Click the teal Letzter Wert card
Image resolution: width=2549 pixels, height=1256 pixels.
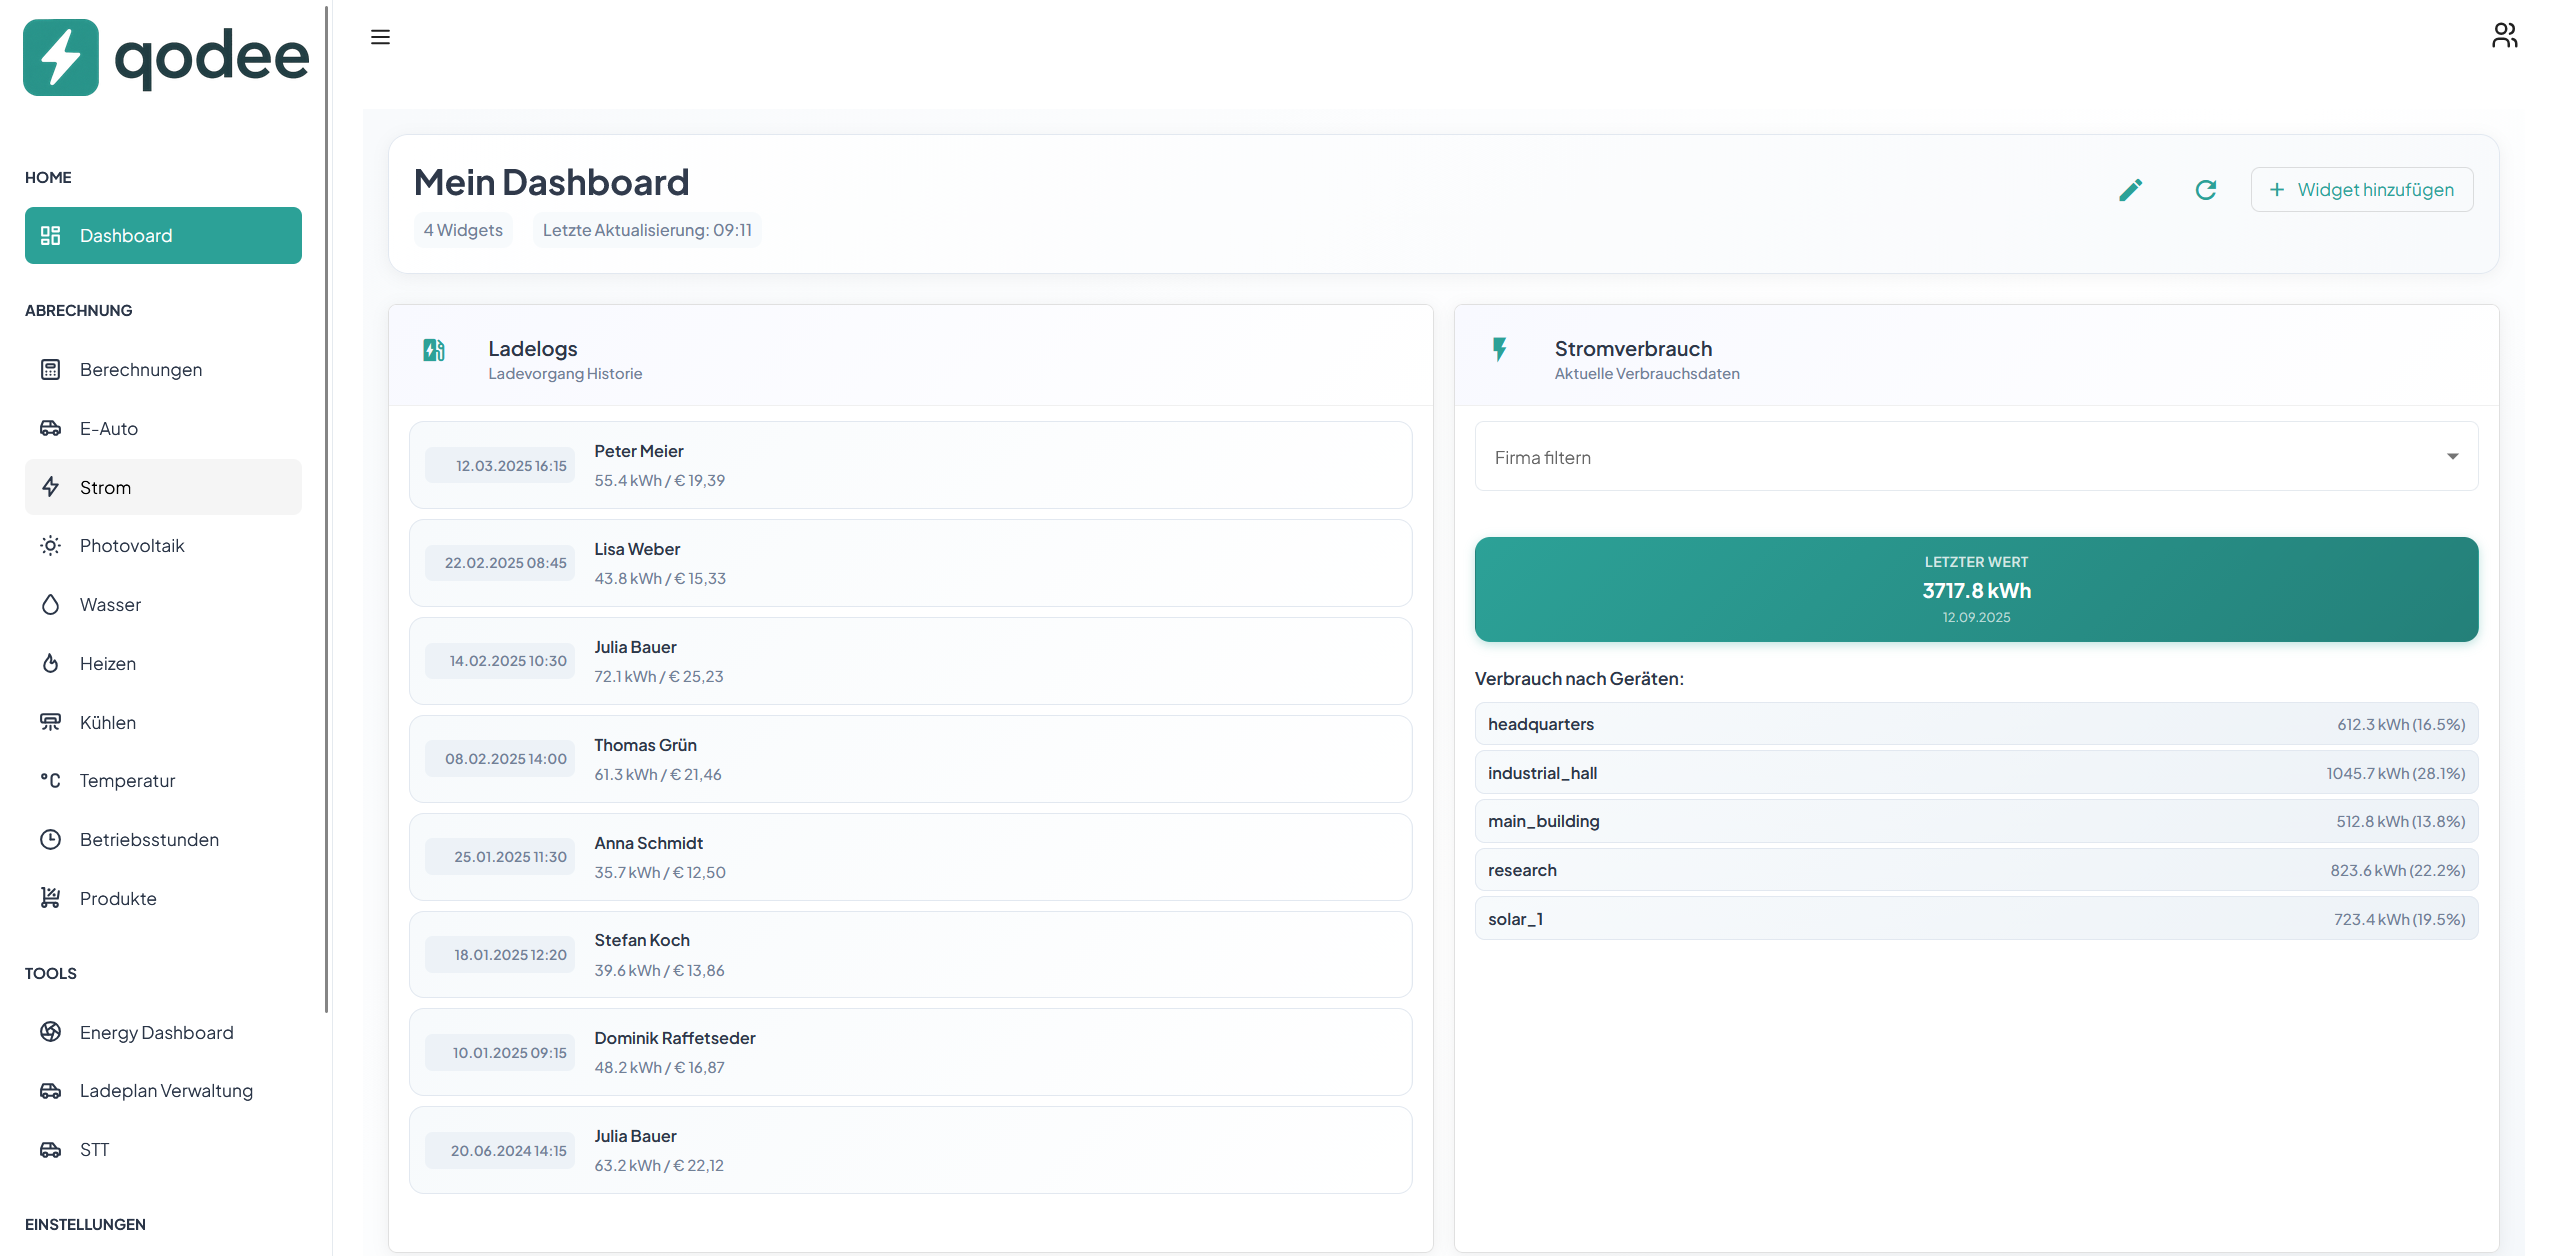[x=1975, y=589]
